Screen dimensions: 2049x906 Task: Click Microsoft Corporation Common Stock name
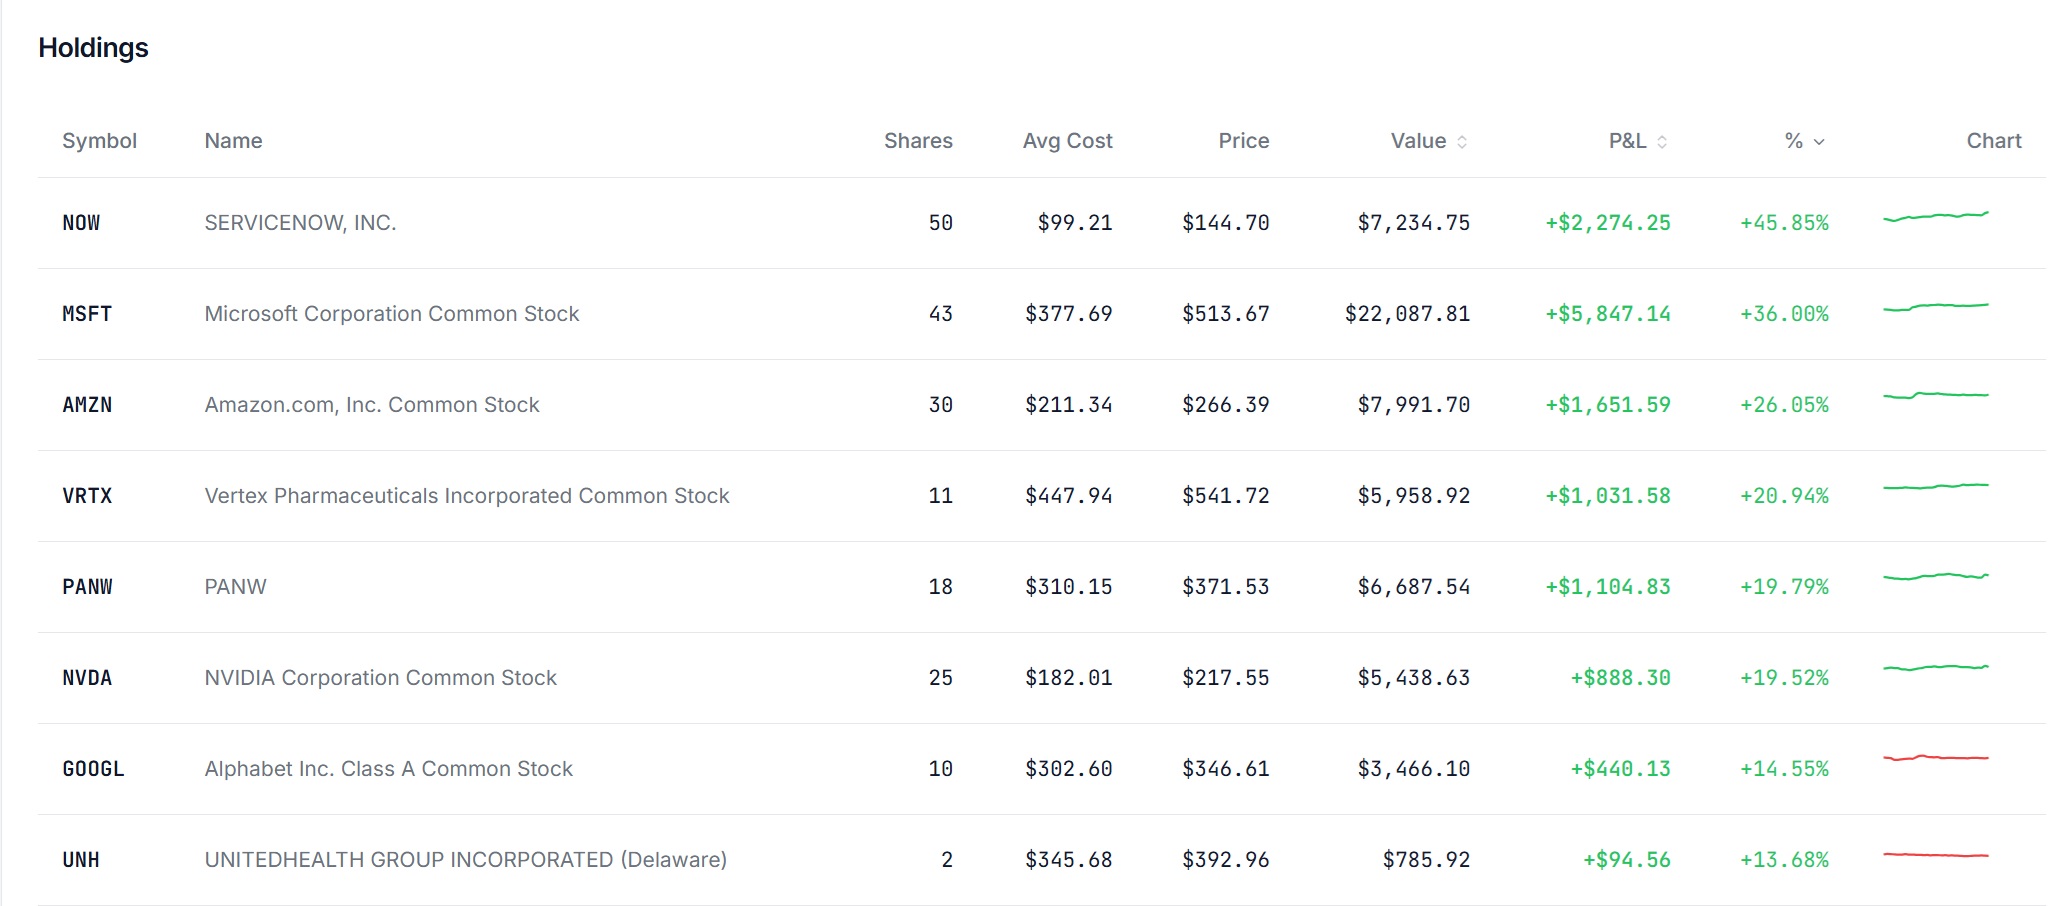(392, 314)
